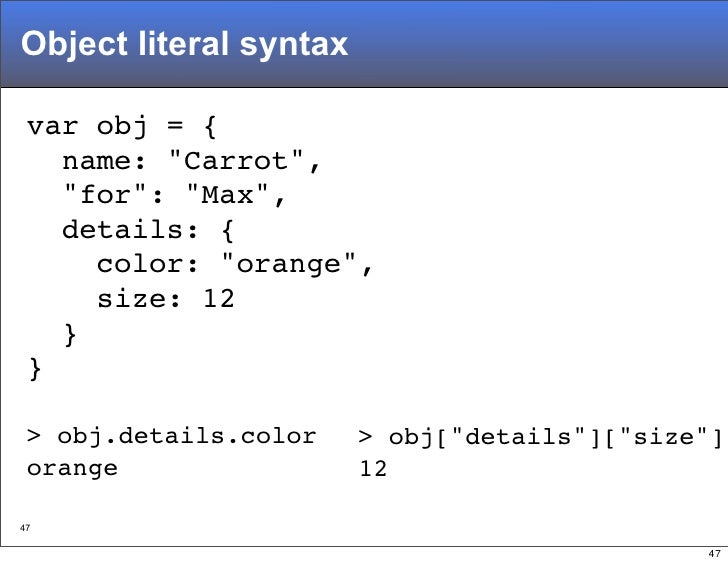Click the obj.details.color expression
728x564 pixels.
coord(187,436)
